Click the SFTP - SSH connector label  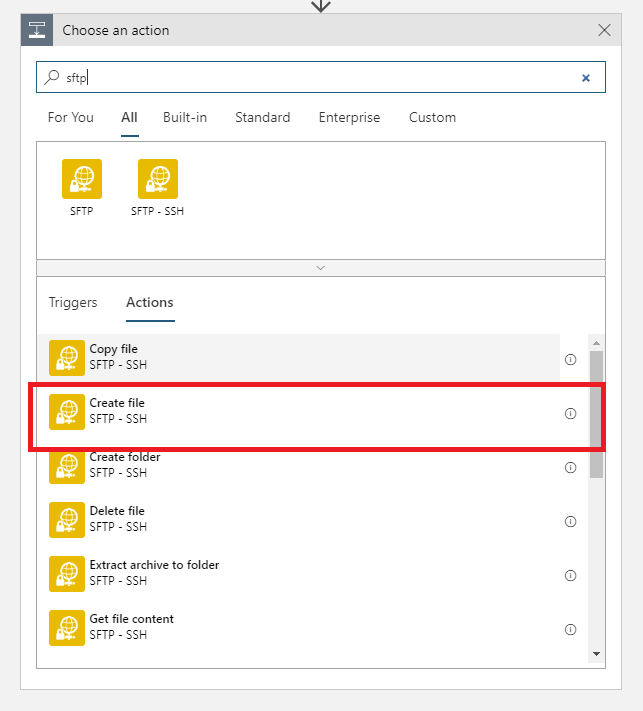157,211
